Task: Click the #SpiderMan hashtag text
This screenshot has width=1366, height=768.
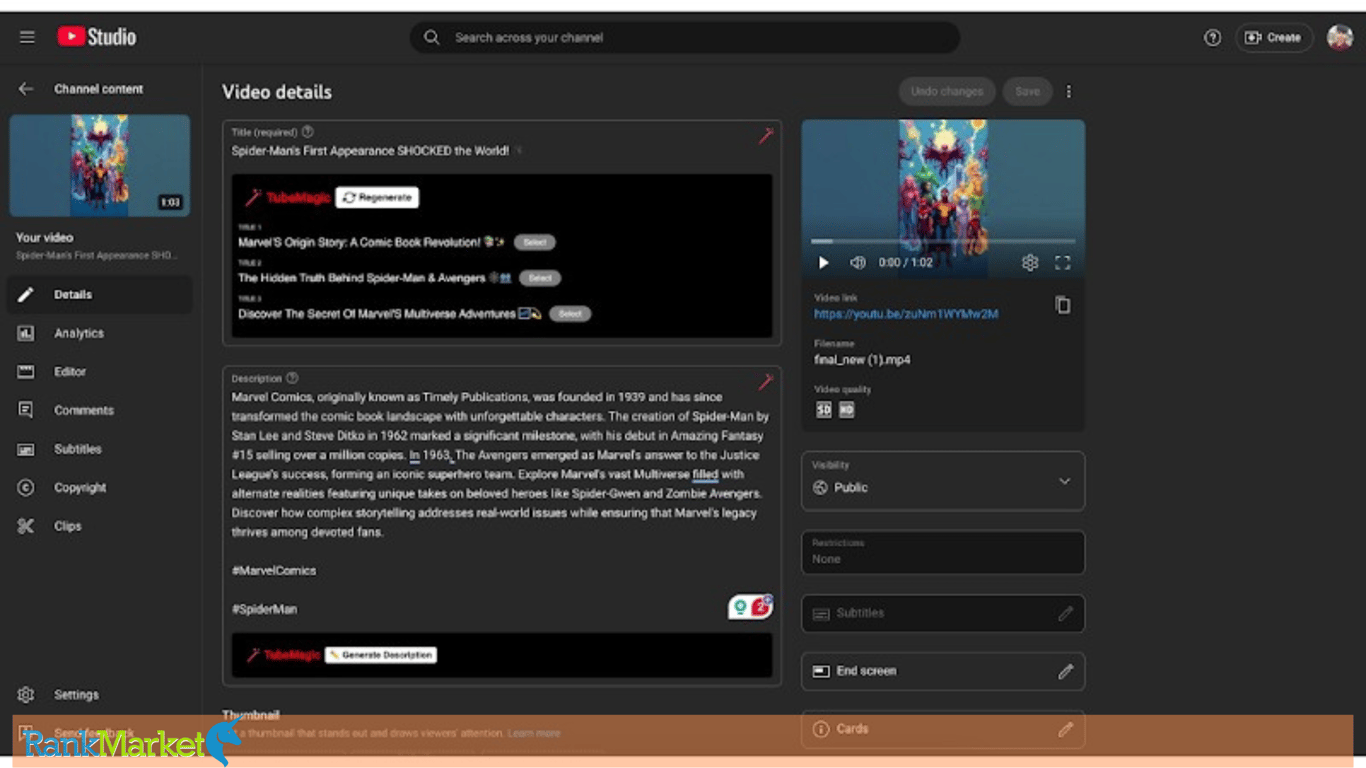Action: [264, 609]
